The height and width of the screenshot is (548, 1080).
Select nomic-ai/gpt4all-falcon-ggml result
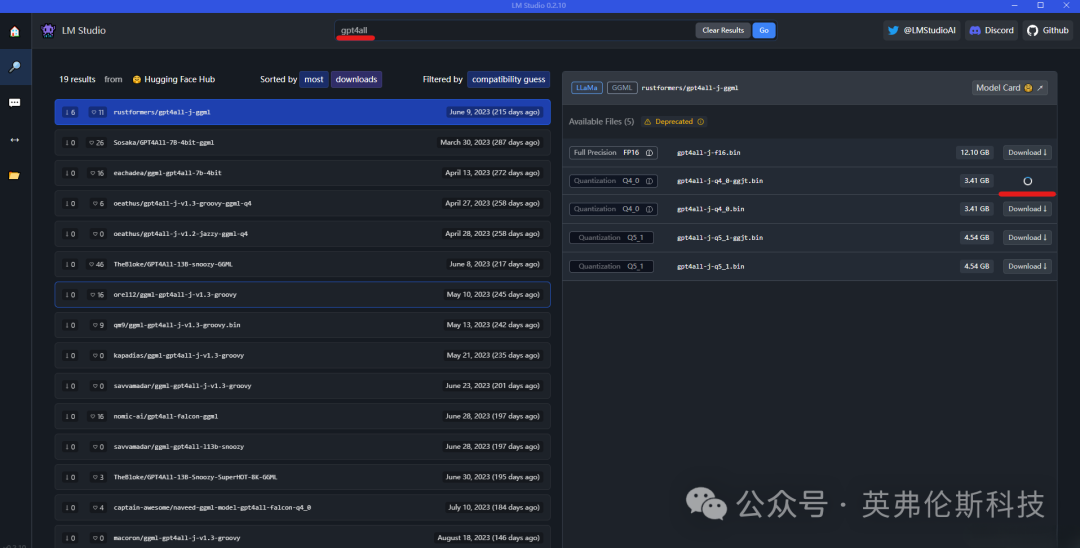[x=302, y=416]
